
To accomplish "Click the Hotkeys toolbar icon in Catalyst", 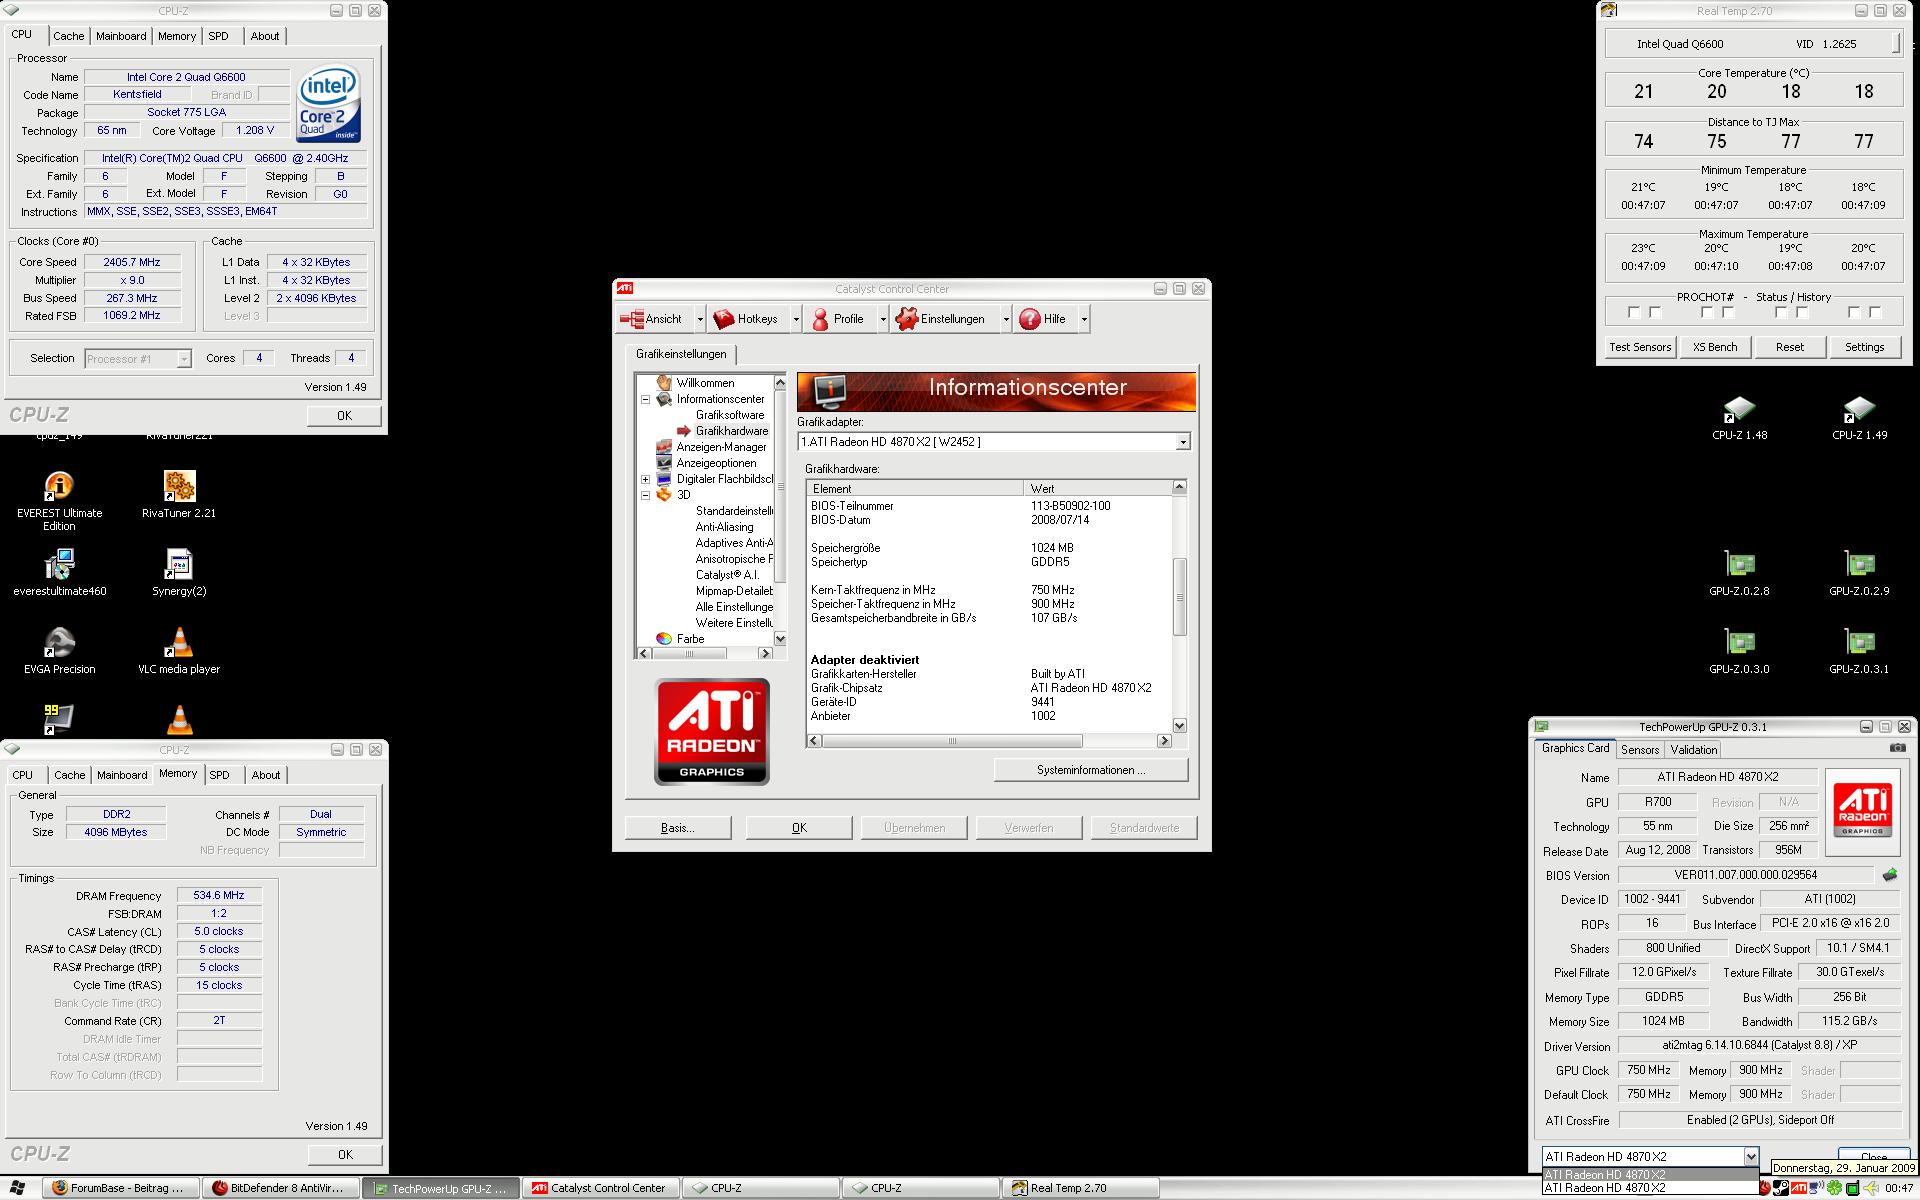I will (724, 319).
